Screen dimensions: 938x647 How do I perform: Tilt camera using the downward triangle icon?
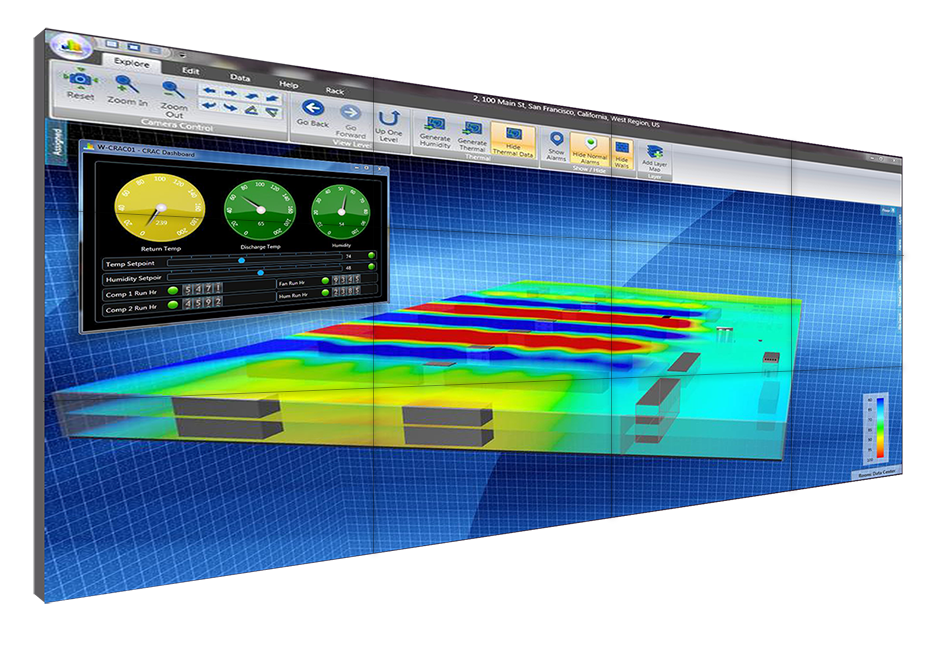[273, 112]
